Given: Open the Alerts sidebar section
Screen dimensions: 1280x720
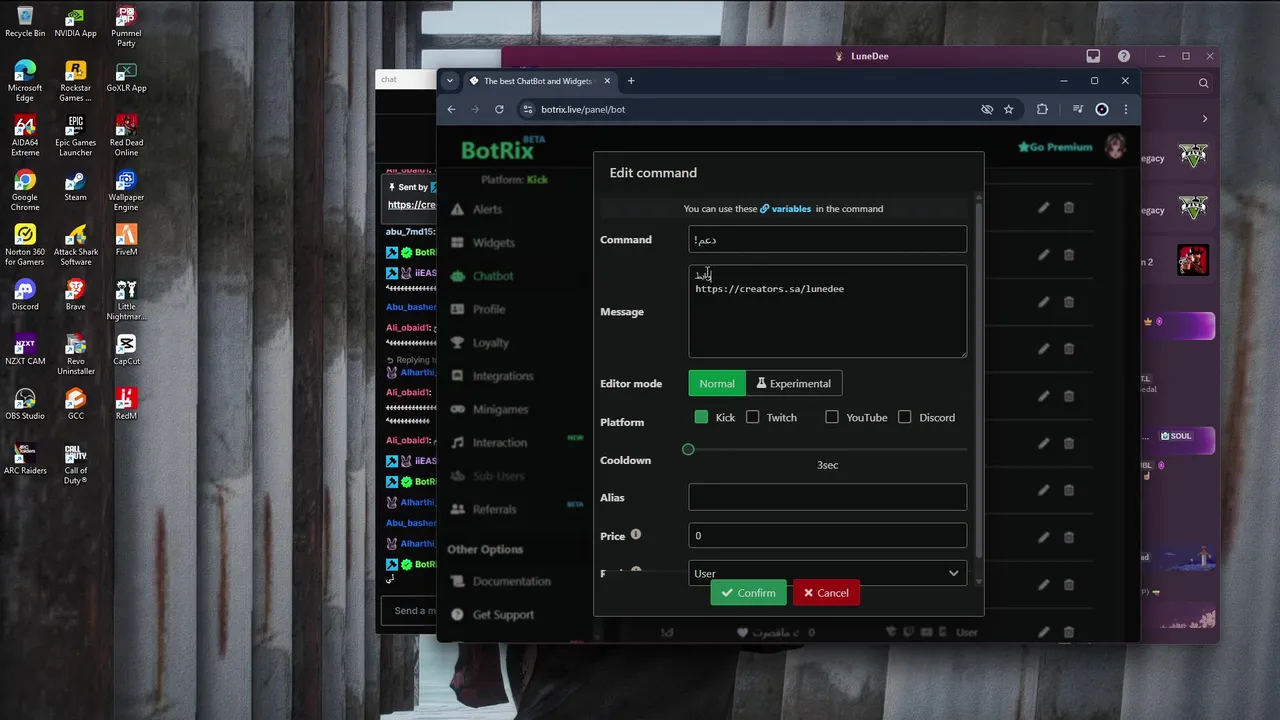Looking at the screenshot, I should (476, 209).
